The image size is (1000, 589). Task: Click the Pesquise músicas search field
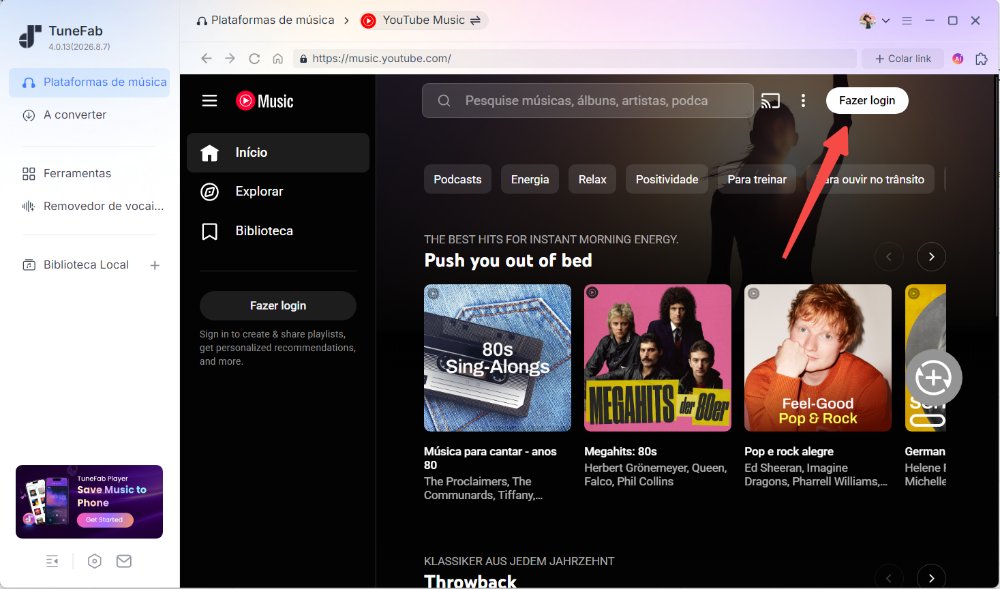(x=587, y=101)
